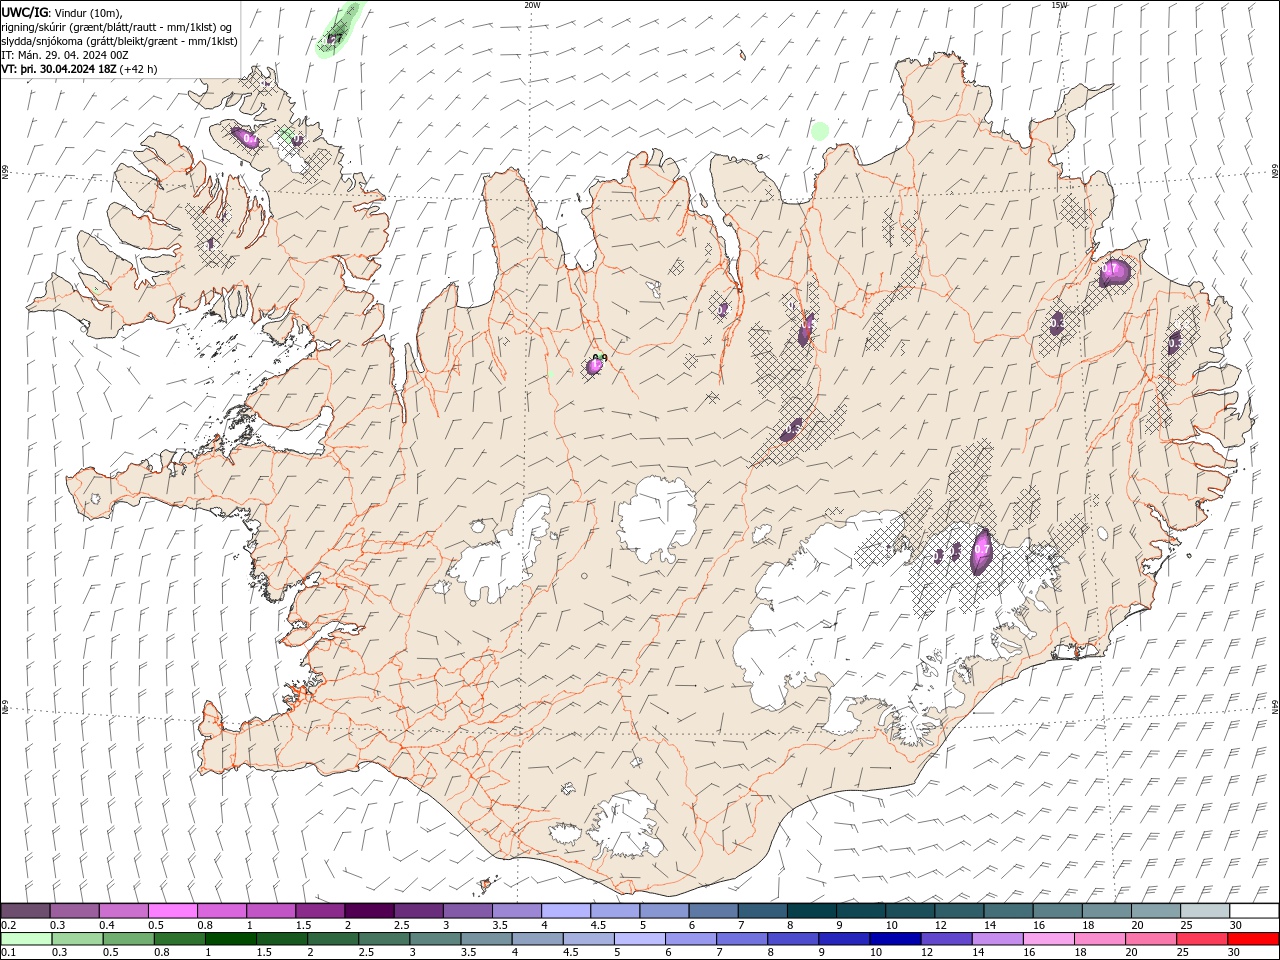Click the 20W longitude label
The image size is (1280, 960).
pos(532,5)
